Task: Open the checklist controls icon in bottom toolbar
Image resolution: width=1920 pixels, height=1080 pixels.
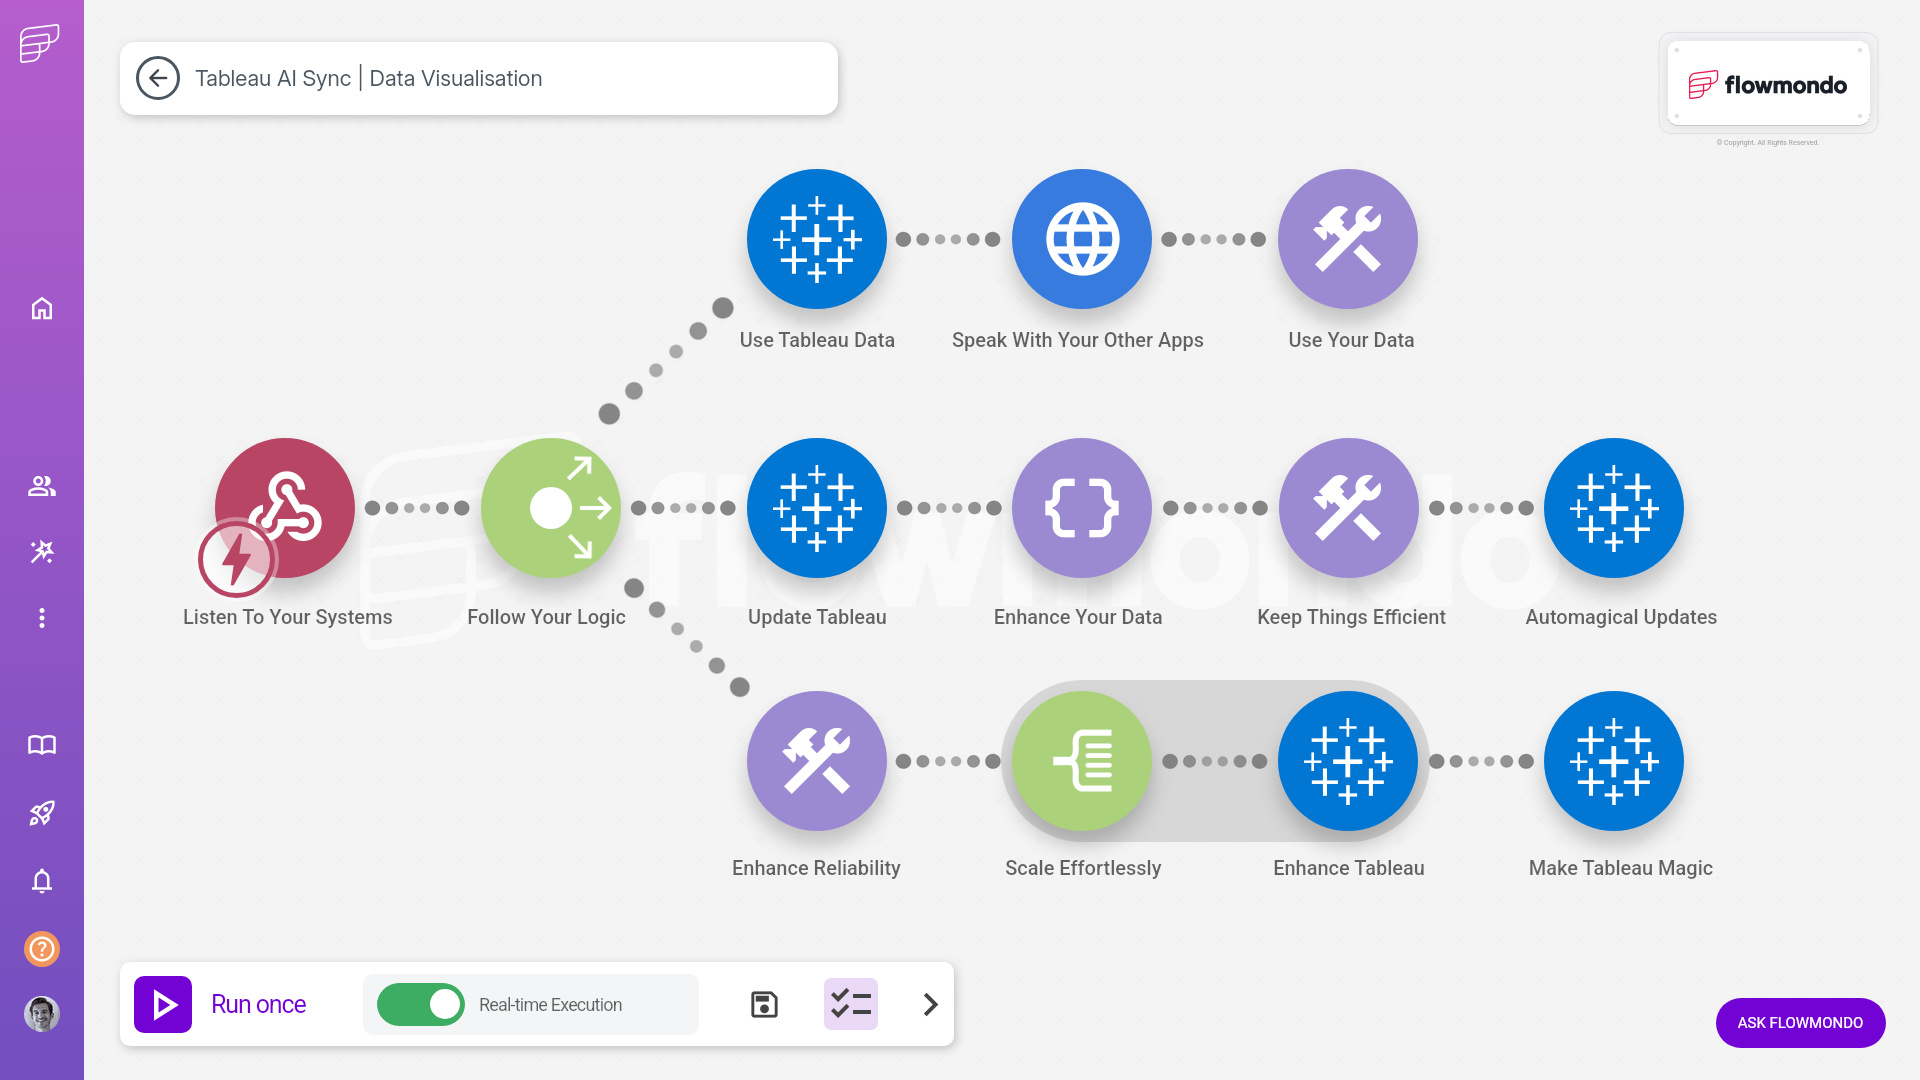Action: click(x=851, y=1004)
